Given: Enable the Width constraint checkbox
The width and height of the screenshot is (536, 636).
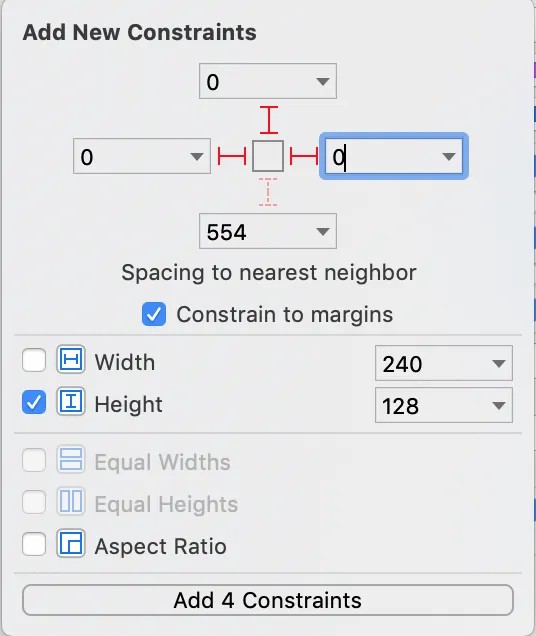Looking at the screenshot, I should 34,360.
